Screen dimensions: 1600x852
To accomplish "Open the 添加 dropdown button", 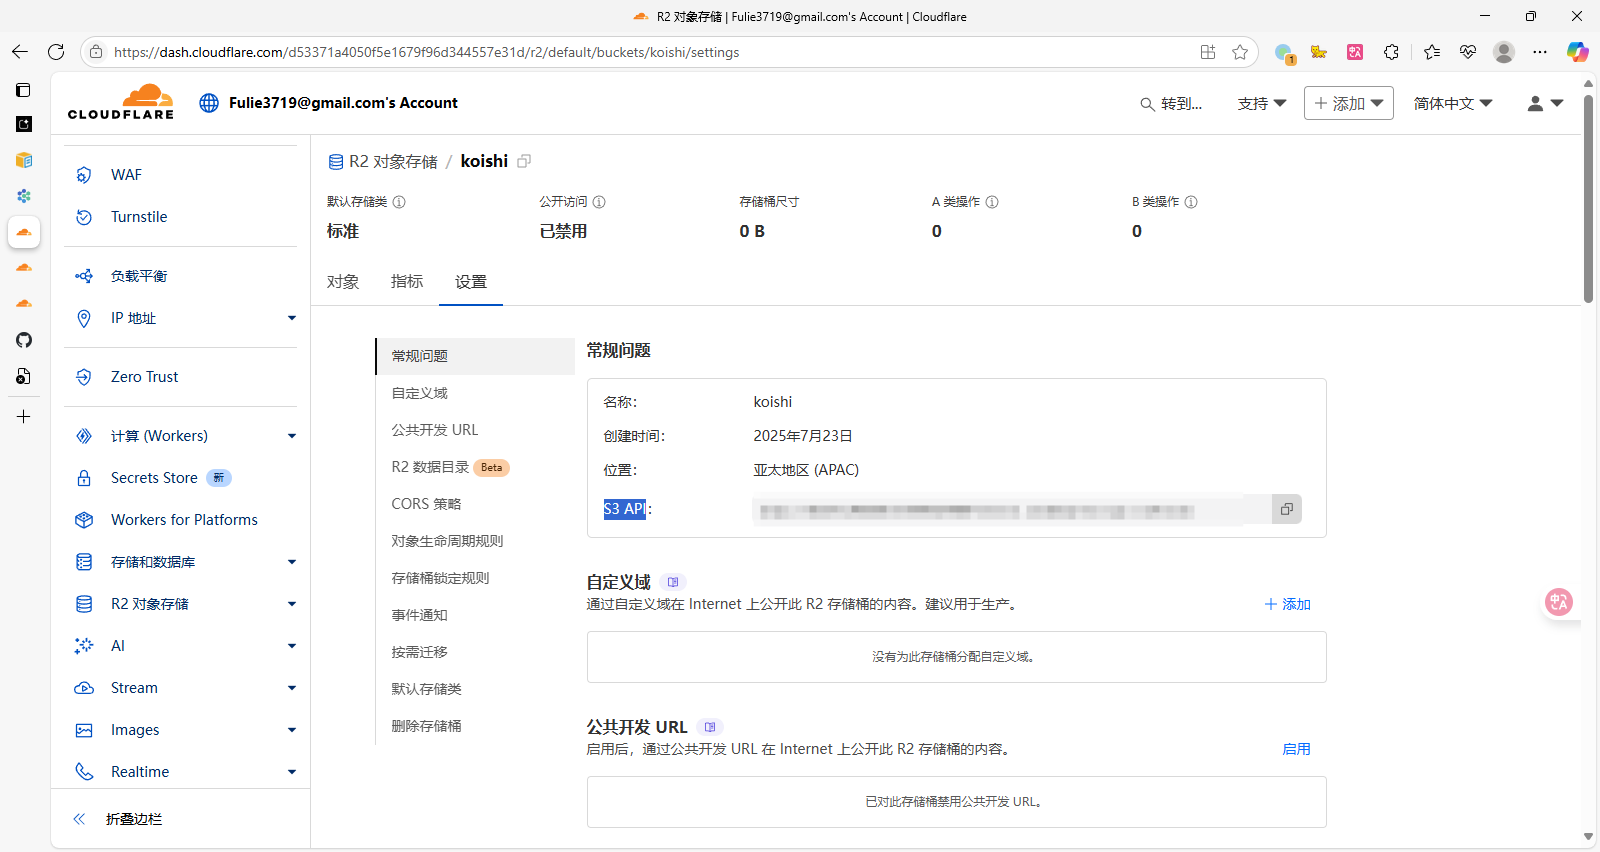I will (x=1348, y=103).
